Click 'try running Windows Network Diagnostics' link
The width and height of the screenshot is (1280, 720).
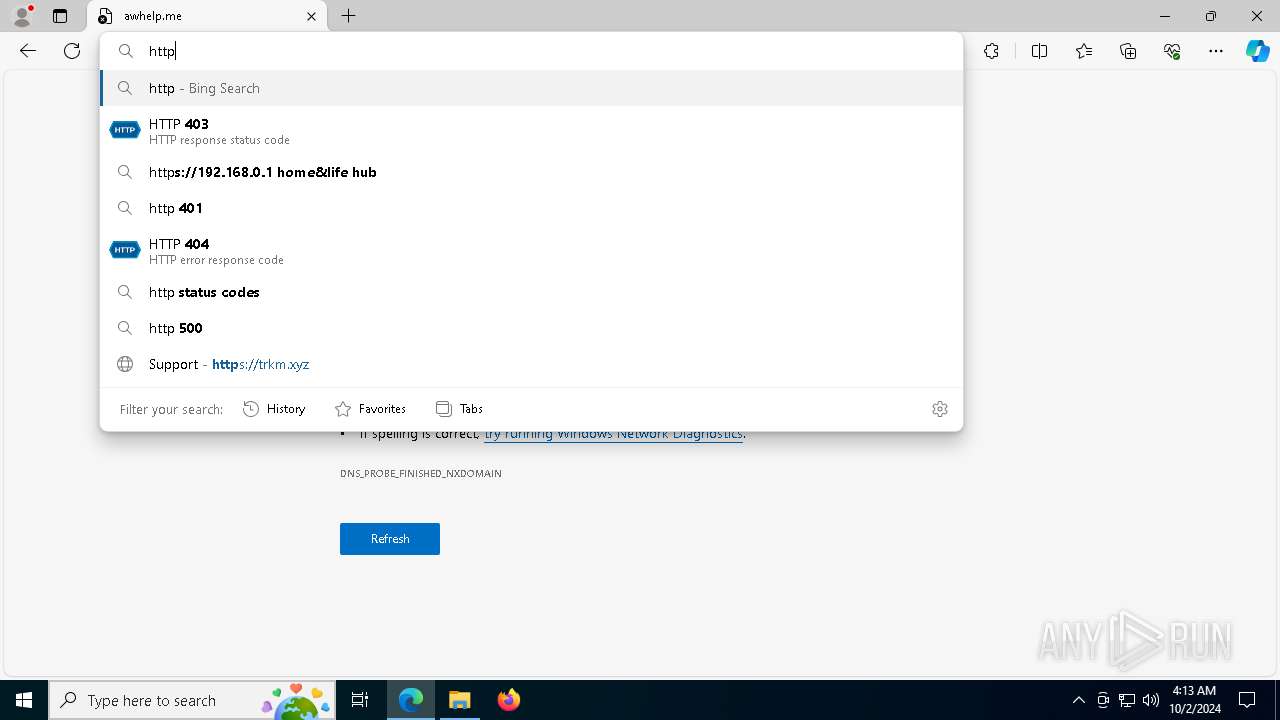tap(613, 434)
